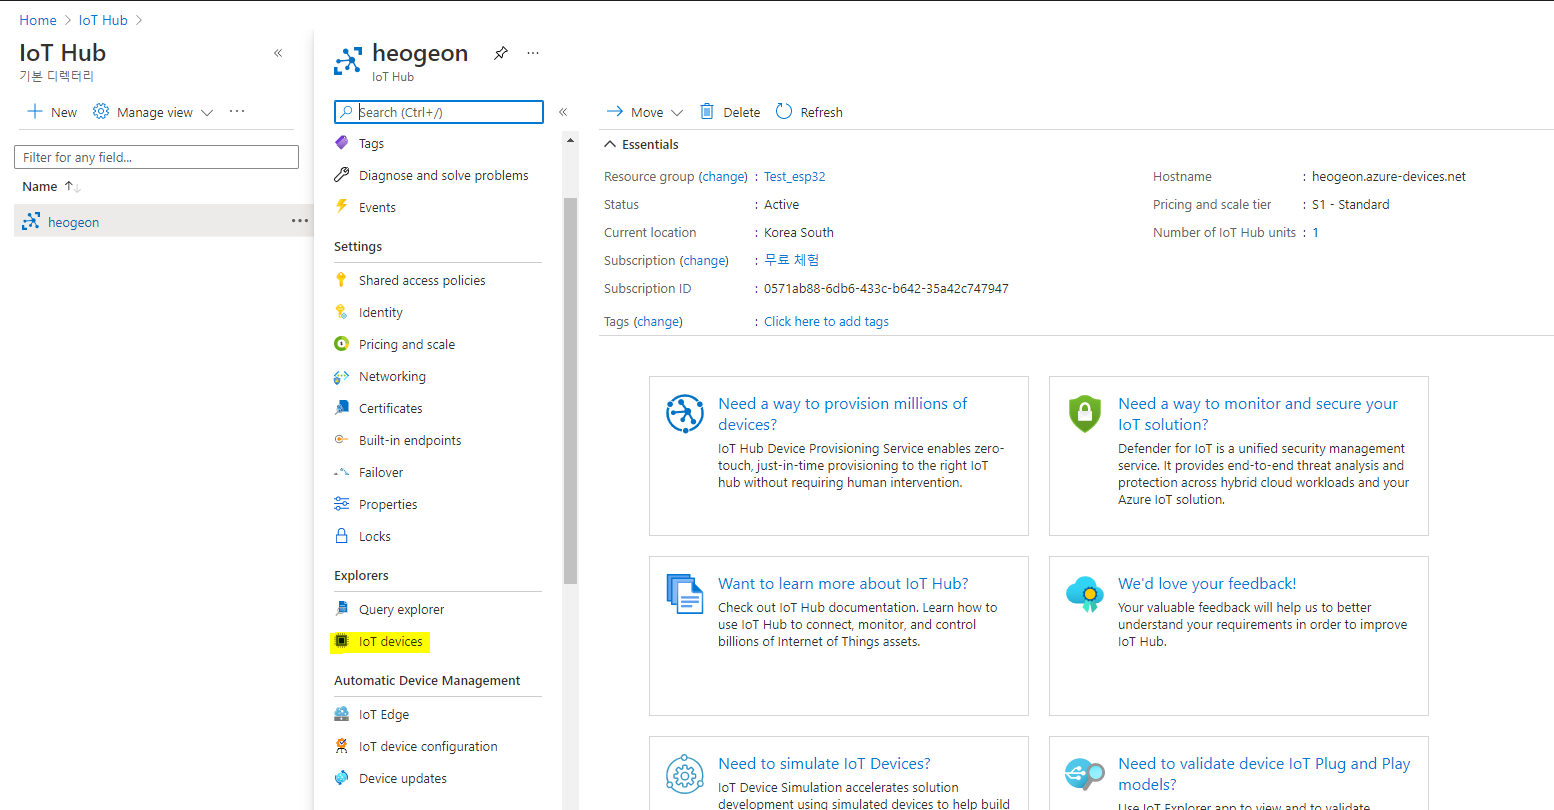Image resolution: width=1554 pixels, height=810 pixels.
Task: Click the device provisioning card icon
Action: pyautogui.click(x=685, y=413)
